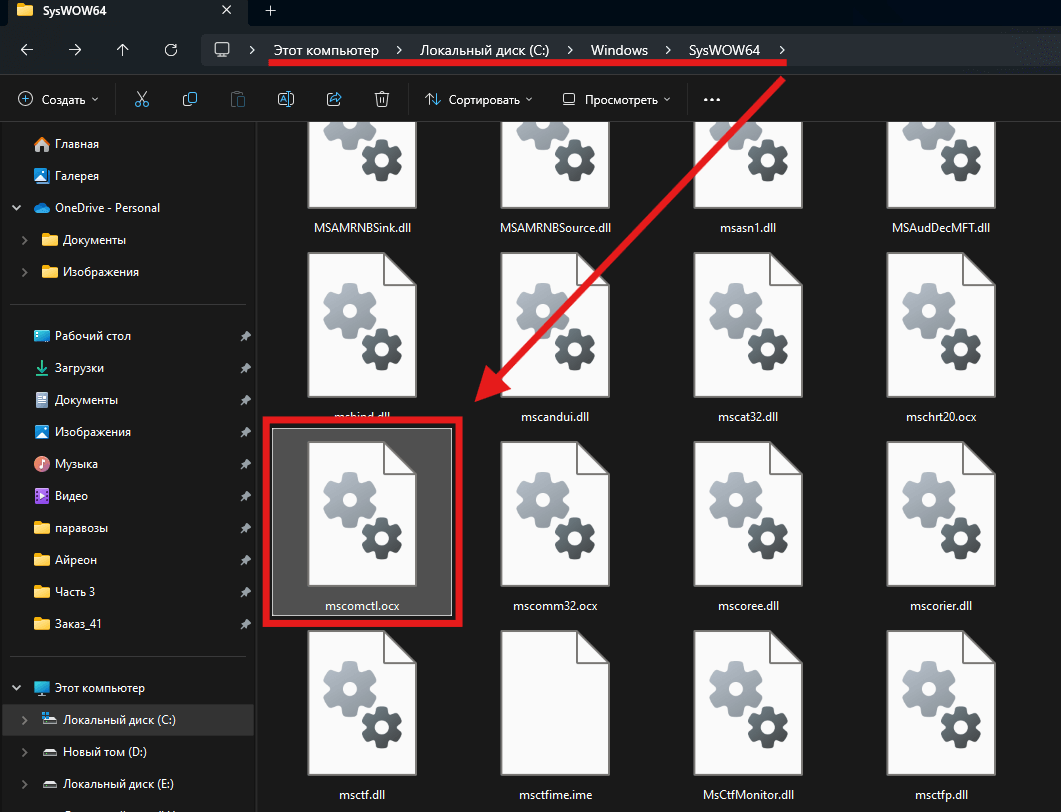Select the mscat32.dll file
The height and width of the screenshot is (812, 1061).
coord(748,338)
